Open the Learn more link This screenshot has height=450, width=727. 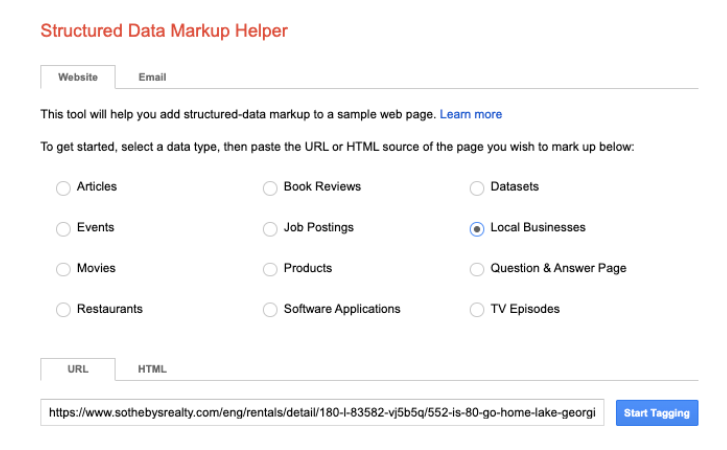pos(470,115)
